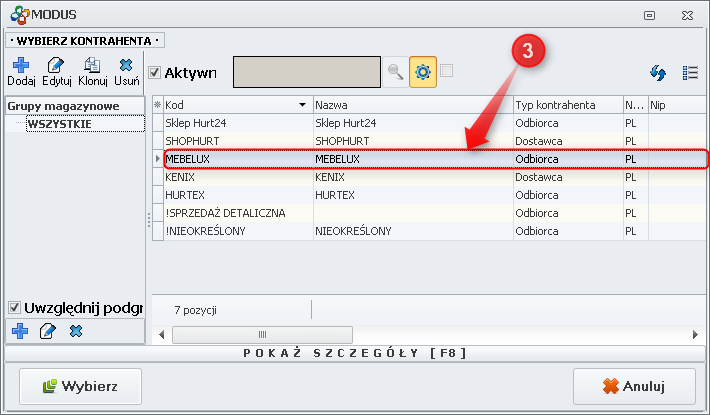Toggle the Aktywn checkbox
This screenshot has height=415, width=710.
tap(155, 72)
